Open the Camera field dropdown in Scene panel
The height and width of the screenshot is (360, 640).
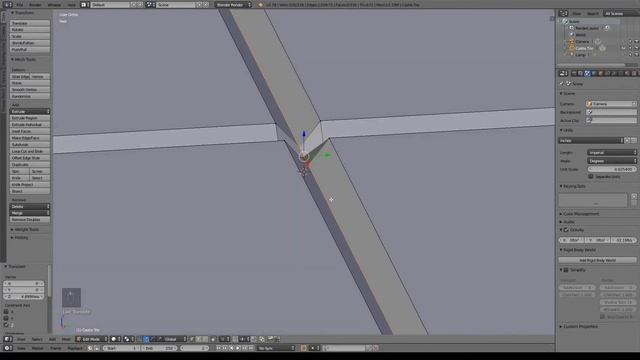coord(611,104)
